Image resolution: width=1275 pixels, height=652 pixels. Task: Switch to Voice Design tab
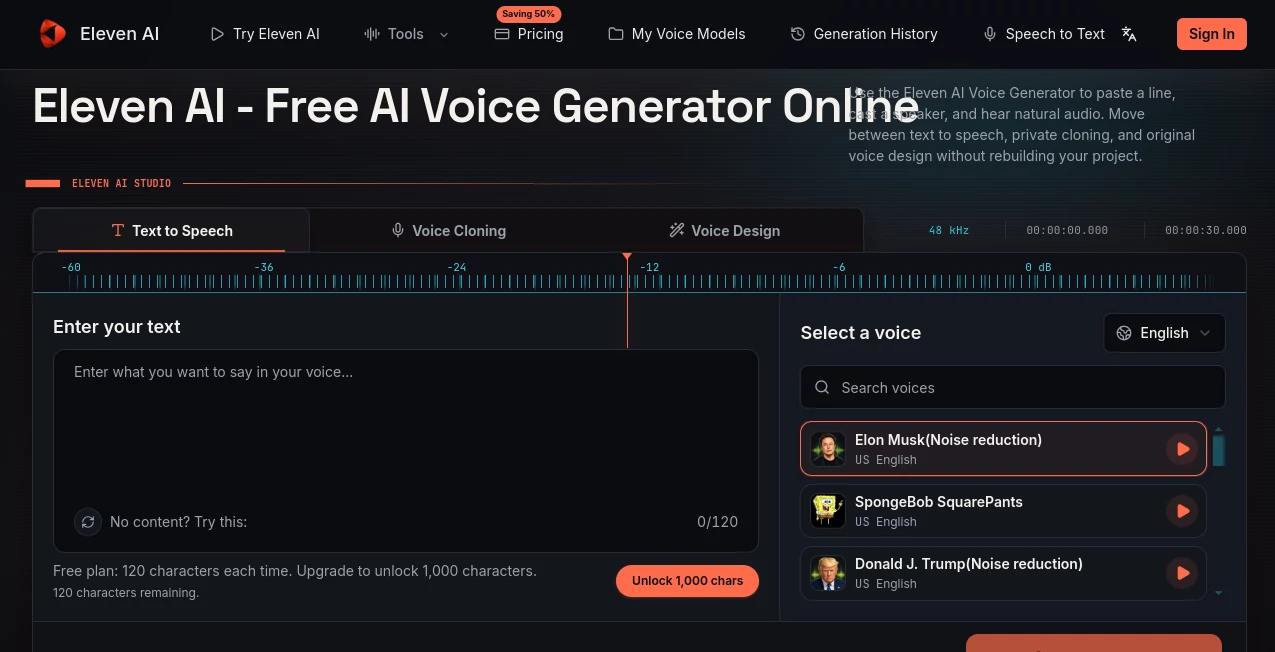pos(724,231)
